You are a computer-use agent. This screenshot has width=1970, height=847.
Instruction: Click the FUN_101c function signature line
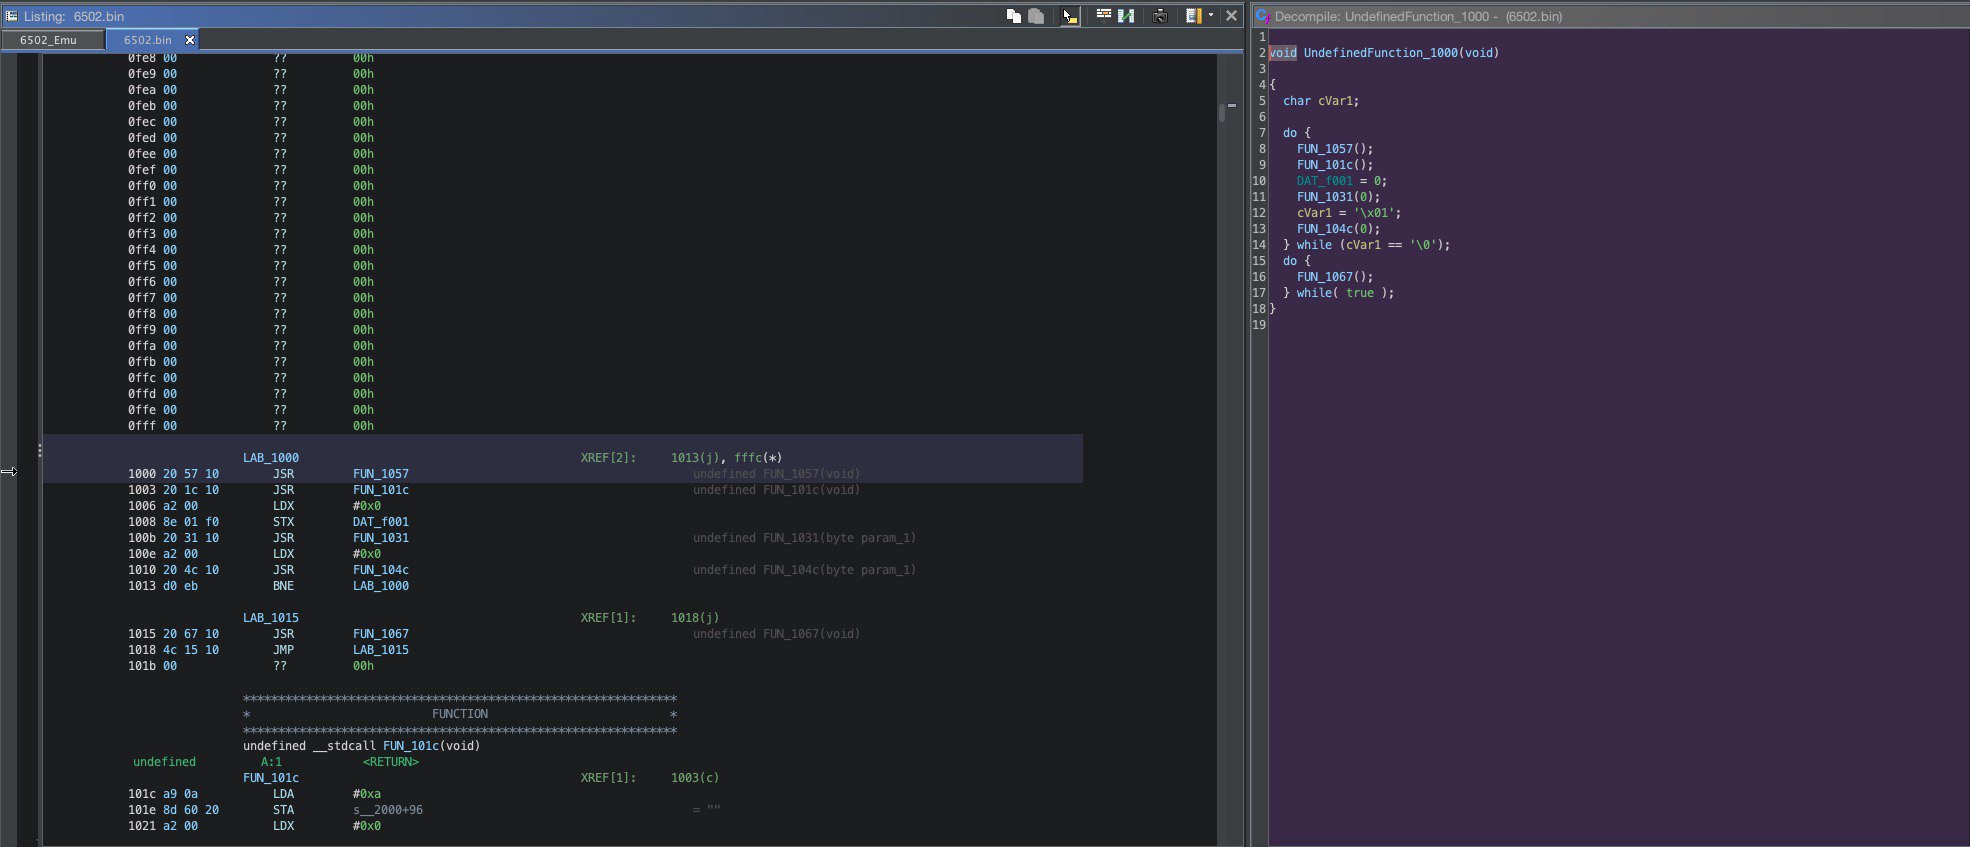(x=361, y=746)
